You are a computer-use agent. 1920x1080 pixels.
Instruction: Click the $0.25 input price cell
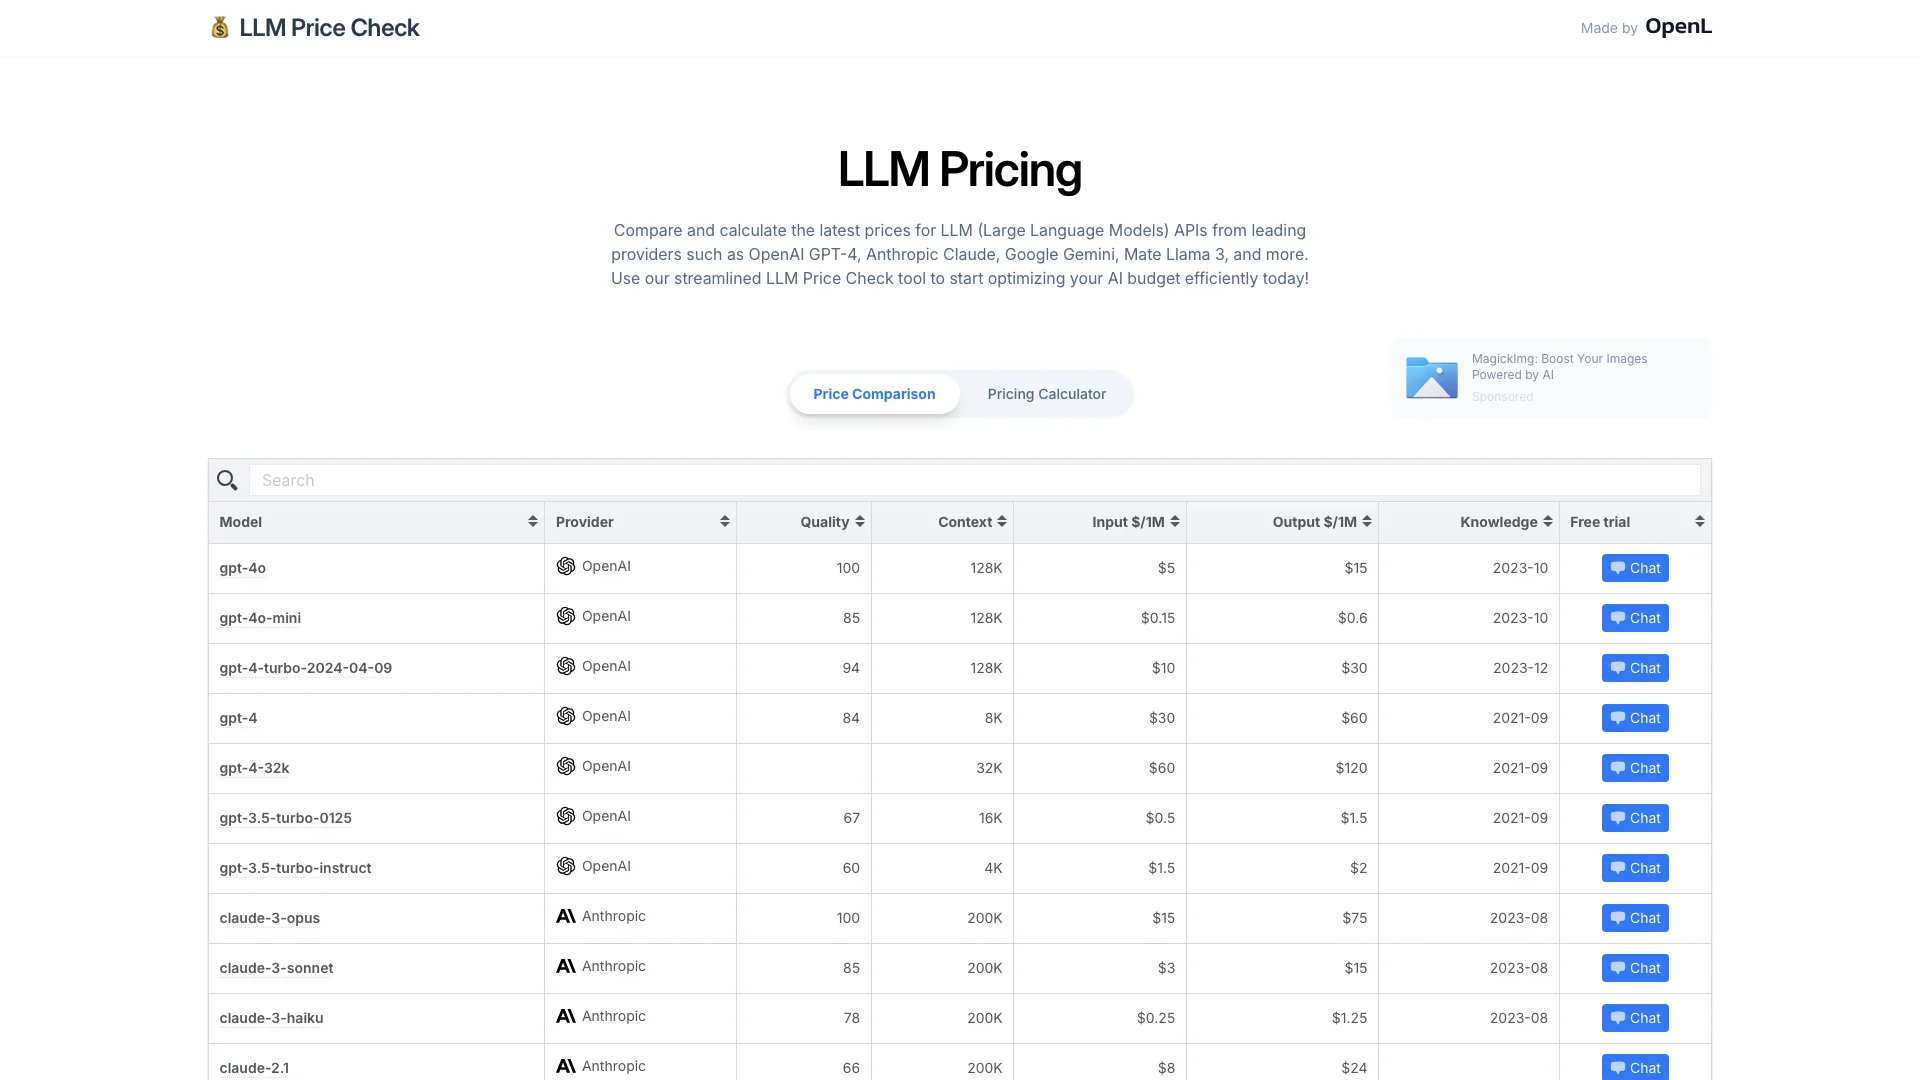[1100, 1018]
